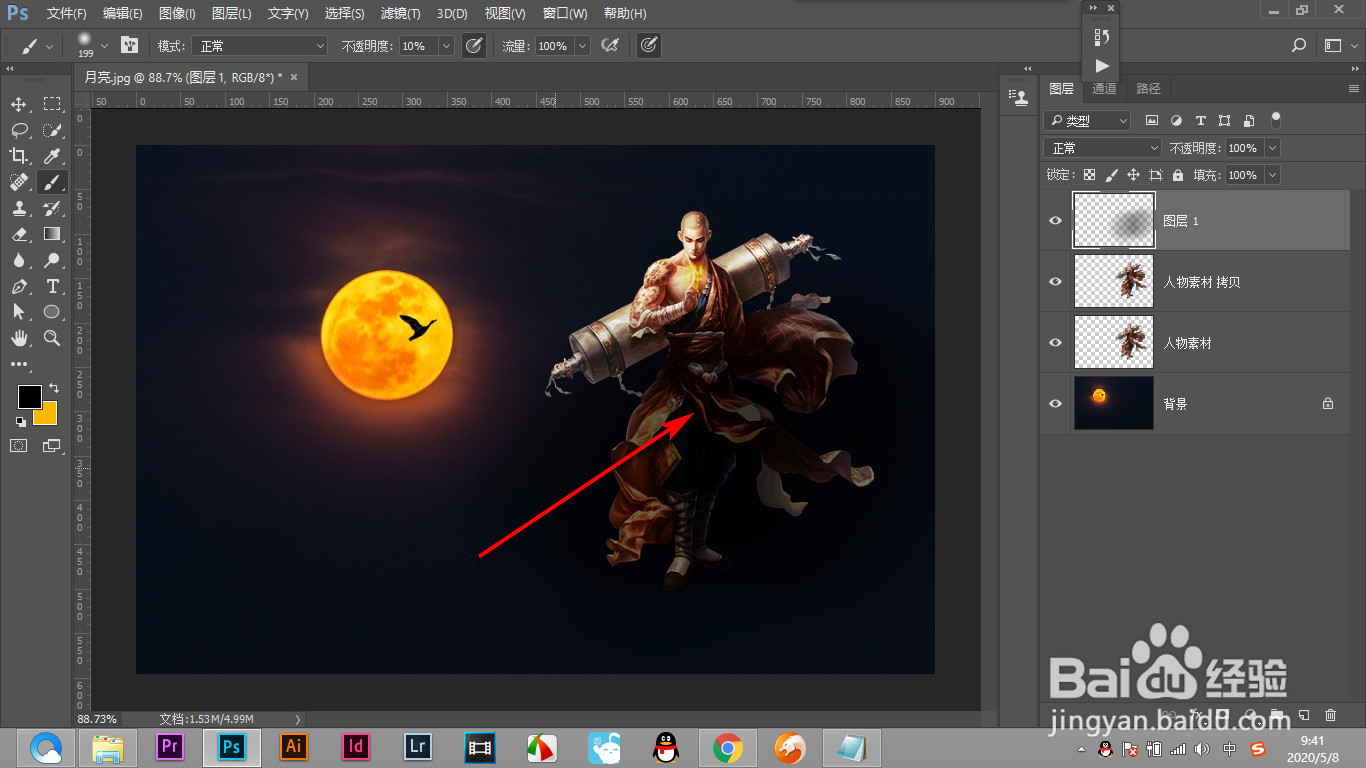Select the Eraser tool
Screen dimensions: 1366x768
click(x=19, y=234)
